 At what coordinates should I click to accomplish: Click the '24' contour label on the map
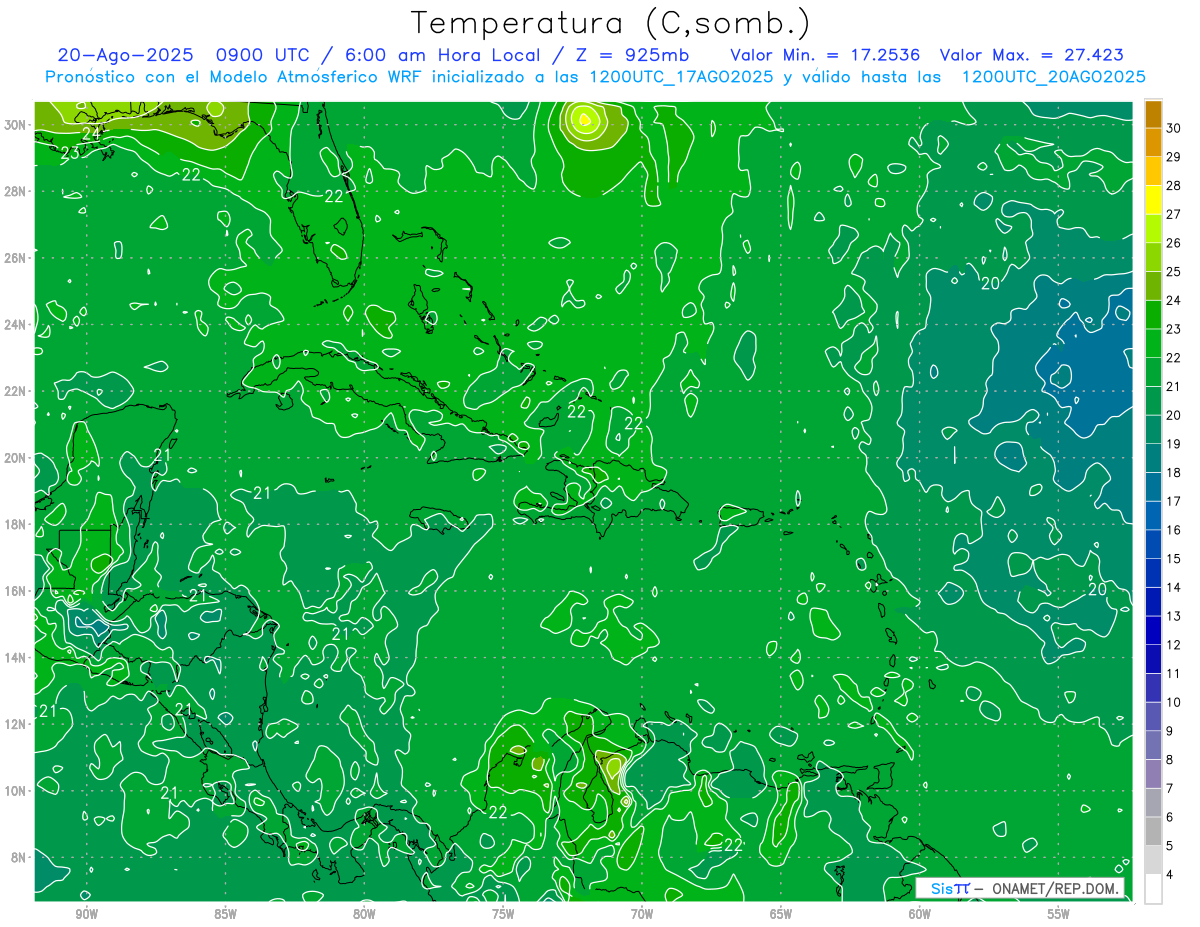pos(91,133)
